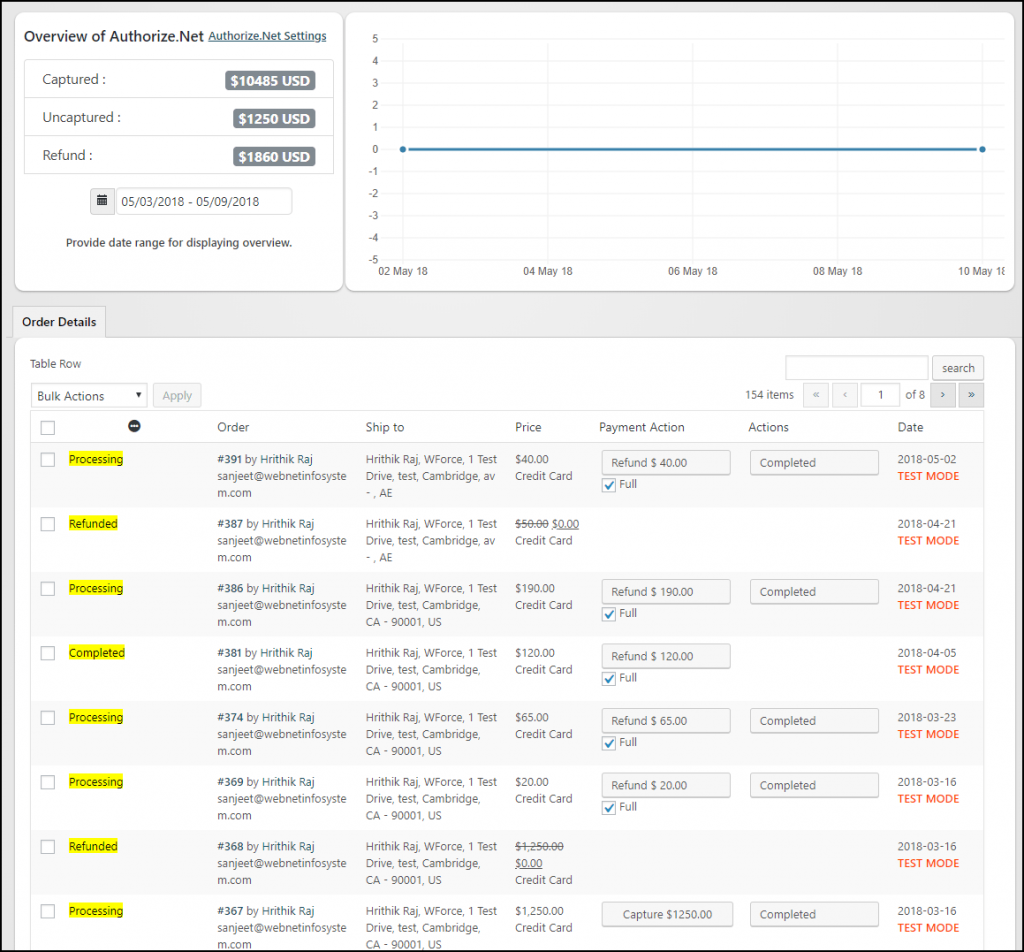Screen dimensions: 1024x952
Task: Select the checkbox for order #374
Action: click(48, 718)
